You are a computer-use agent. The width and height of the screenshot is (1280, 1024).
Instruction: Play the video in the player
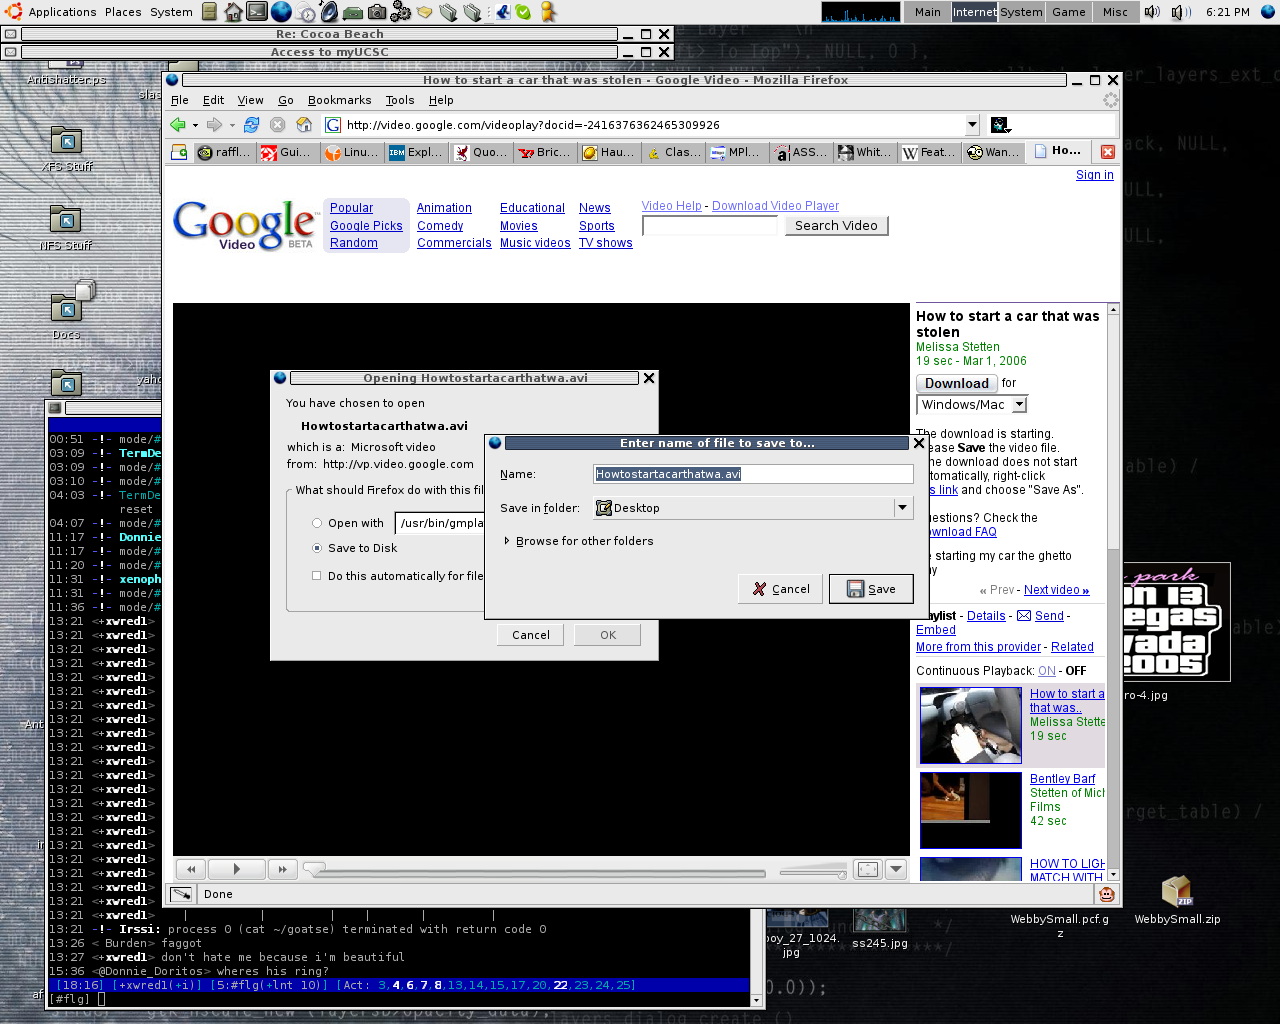236,869
